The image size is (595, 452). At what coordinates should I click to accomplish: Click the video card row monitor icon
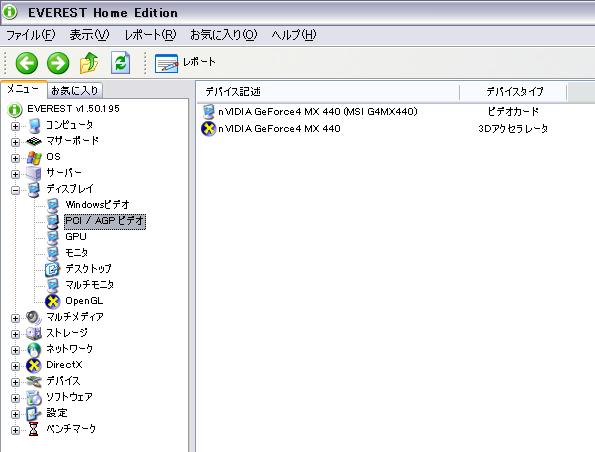pyautogui.click(x=208, y=112)
